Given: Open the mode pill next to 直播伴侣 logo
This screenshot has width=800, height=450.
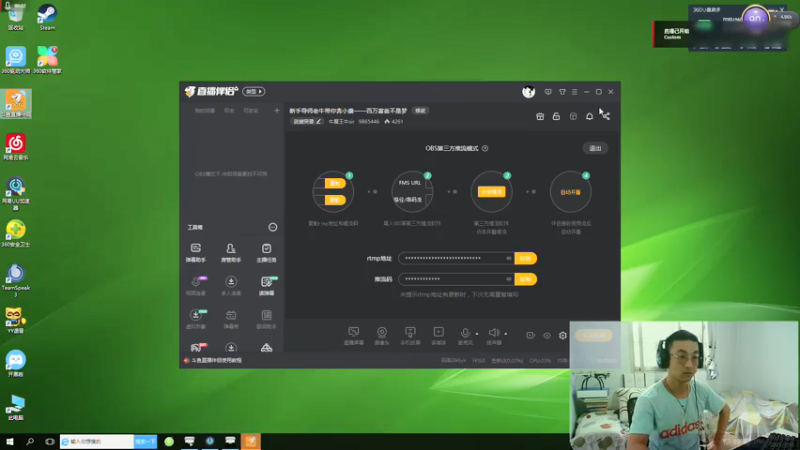Looking at the screenshot, I should point(254,91).
